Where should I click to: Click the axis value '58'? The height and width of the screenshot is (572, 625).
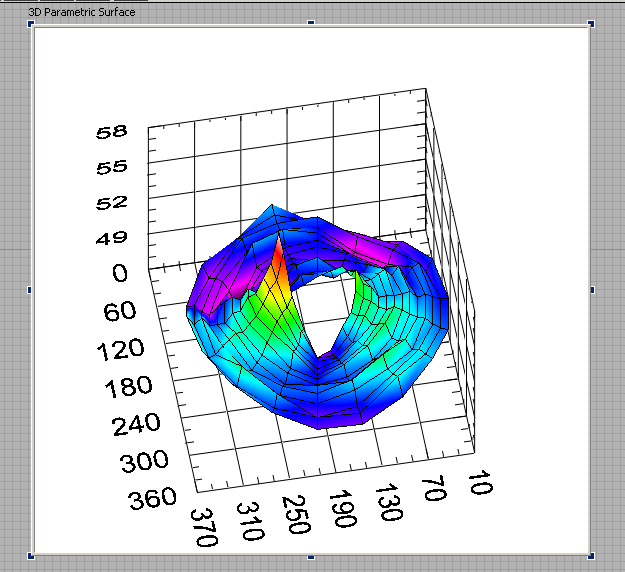[x=112, y=132]
